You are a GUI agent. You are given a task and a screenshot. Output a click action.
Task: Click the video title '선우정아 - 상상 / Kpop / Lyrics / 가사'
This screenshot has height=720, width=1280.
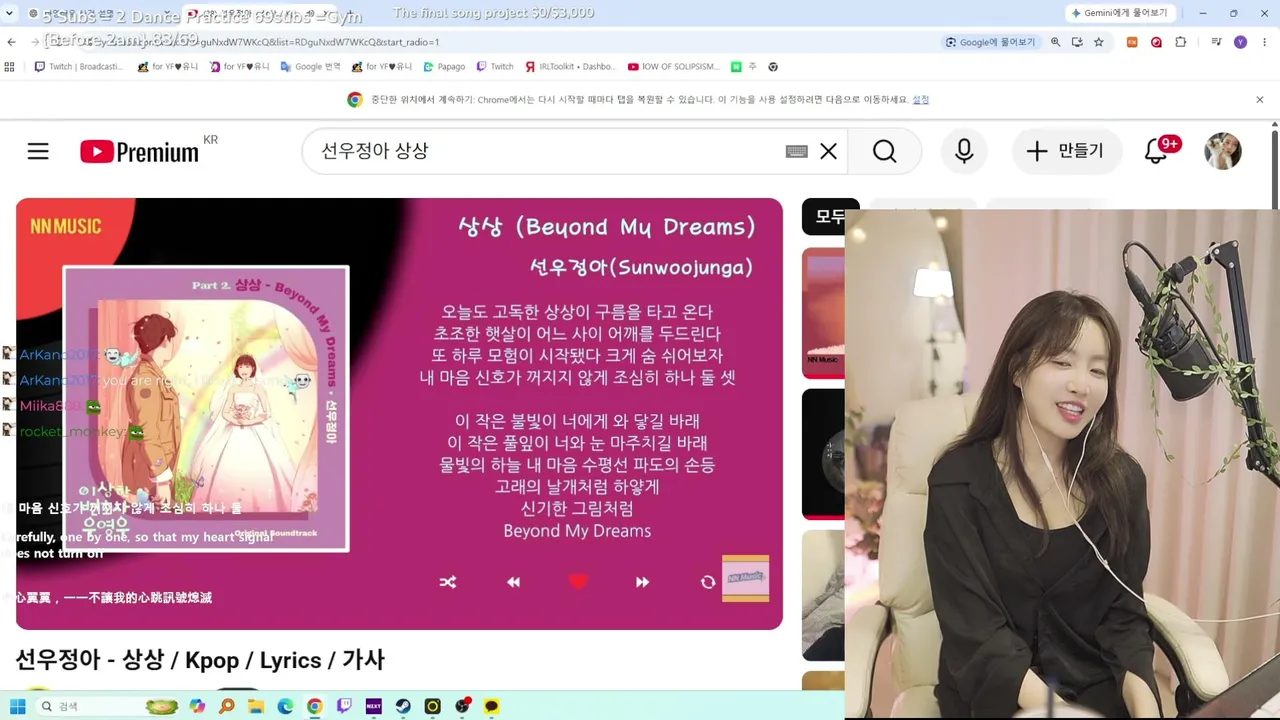tap(200, 660)
